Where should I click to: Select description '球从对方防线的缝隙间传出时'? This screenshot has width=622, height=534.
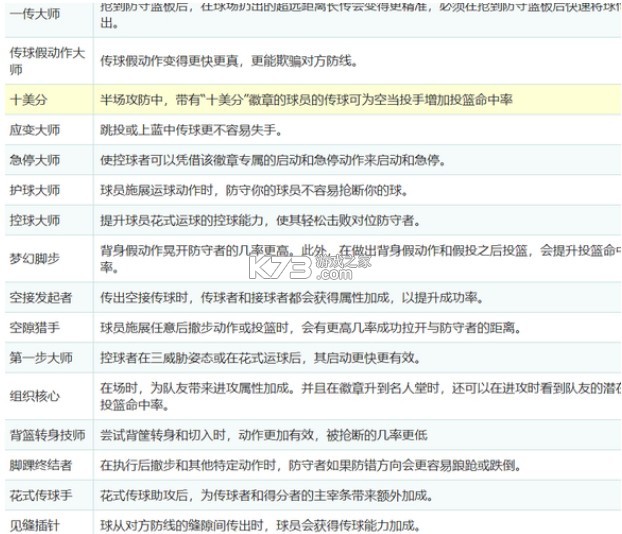click(x=182, y=526)
